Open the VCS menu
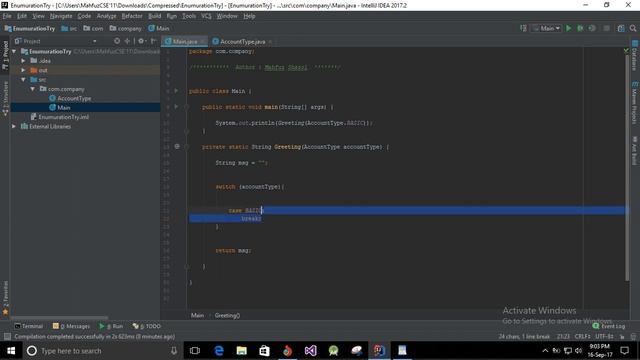 pyautogui.click(x=206, y=16)
